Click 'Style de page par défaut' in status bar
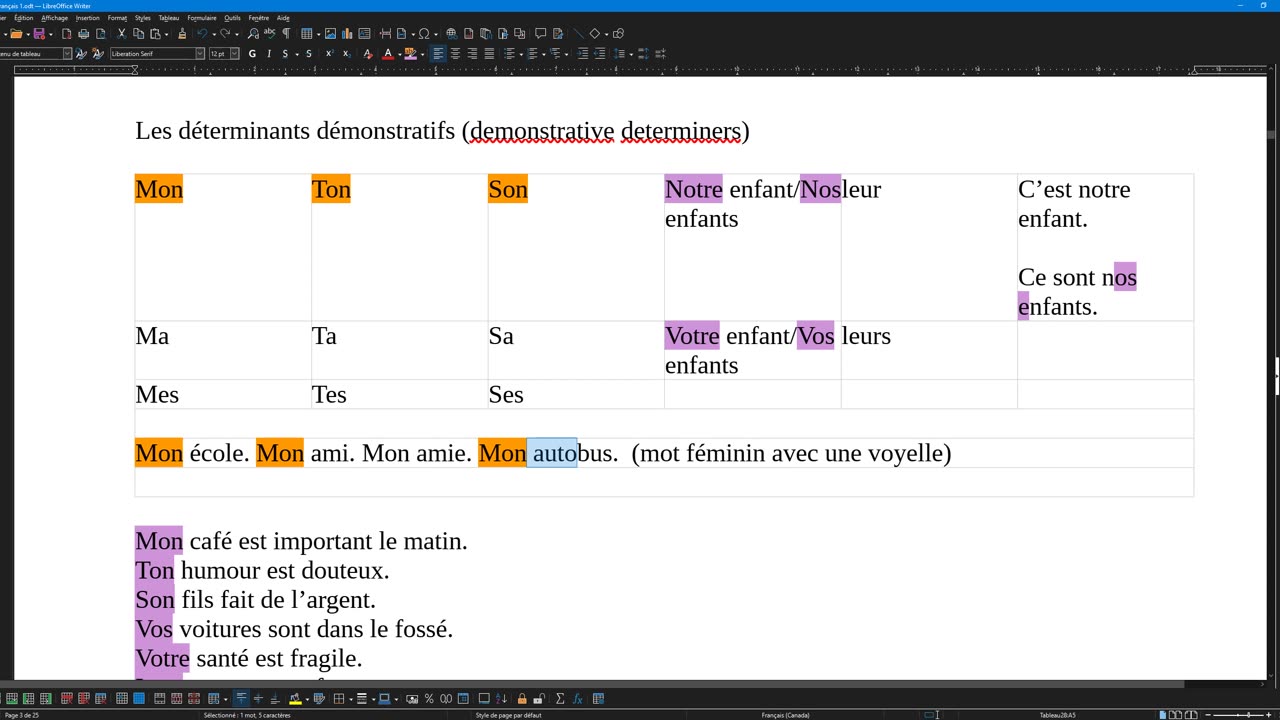Screen dimensions: 1280x720 point(508,715)
